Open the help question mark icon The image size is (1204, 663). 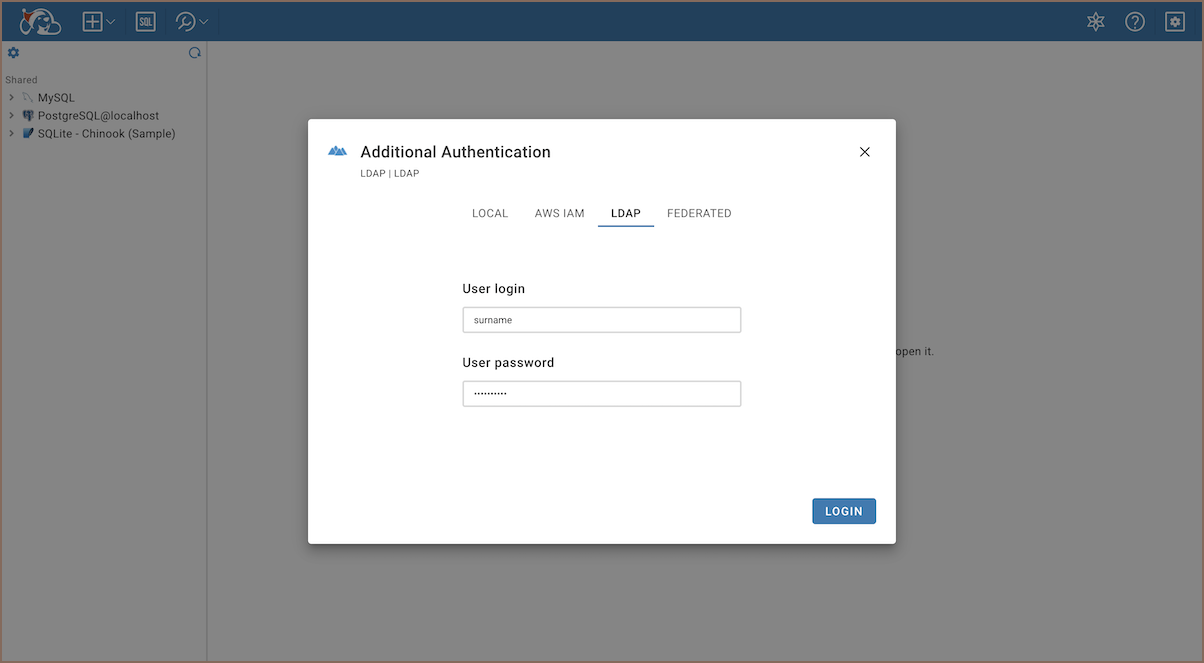click(1135, 21)
